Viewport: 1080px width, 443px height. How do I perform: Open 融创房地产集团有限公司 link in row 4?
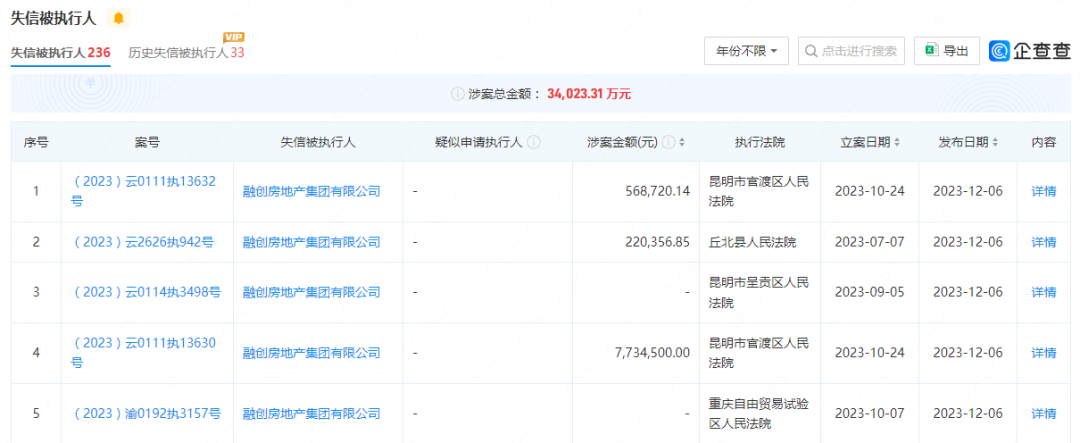(x=311, y=353)
